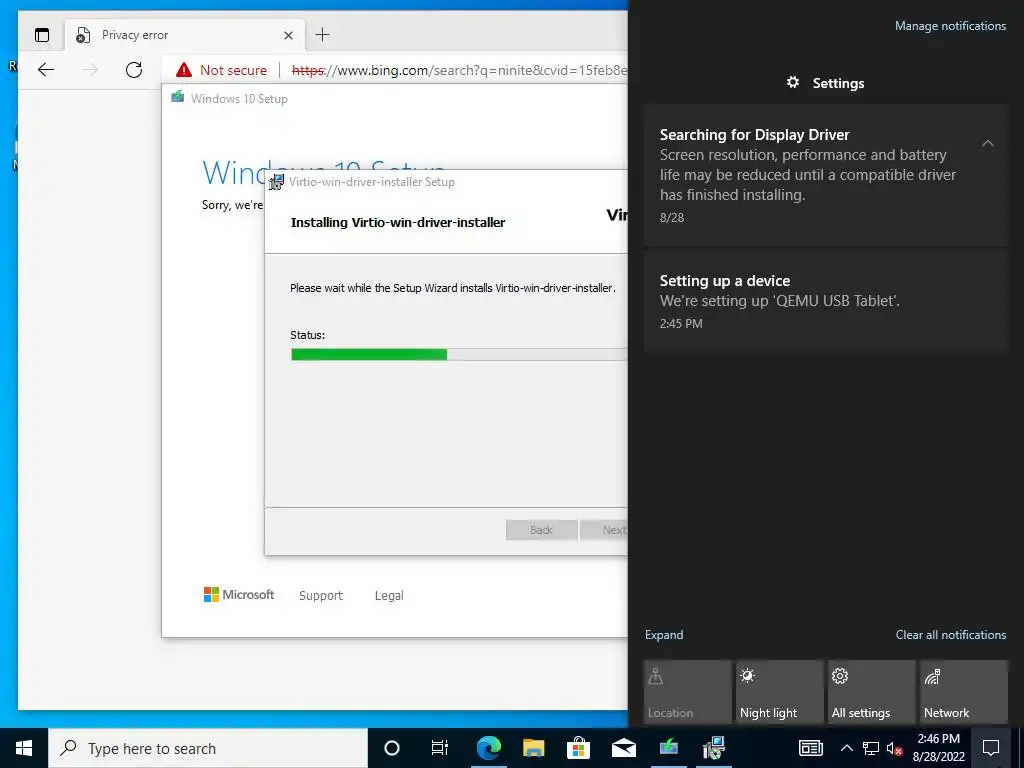Click the Back button in Virtio setup
1024x768 pixels.
point(541,530)
